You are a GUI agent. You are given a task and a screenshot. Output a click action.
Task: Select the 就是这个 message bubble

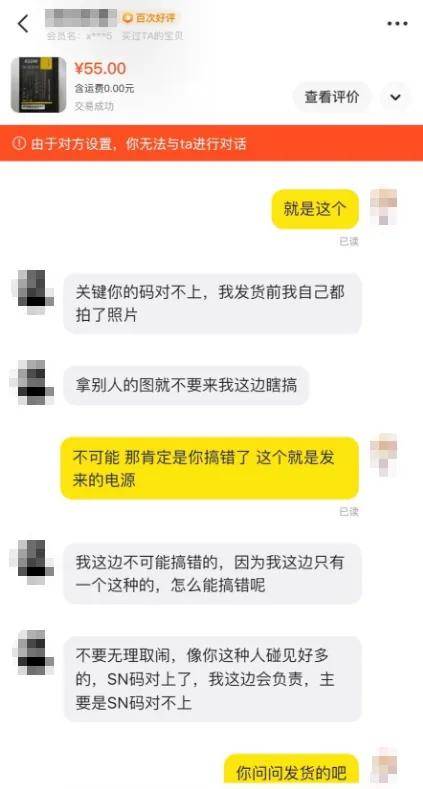point(315,209)
